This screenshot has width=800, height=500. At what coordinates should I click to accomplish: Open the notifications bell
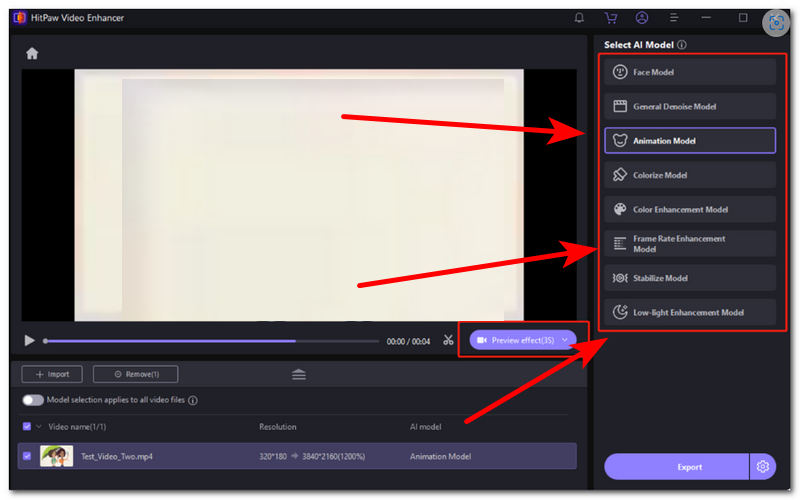tap(579, 18)
